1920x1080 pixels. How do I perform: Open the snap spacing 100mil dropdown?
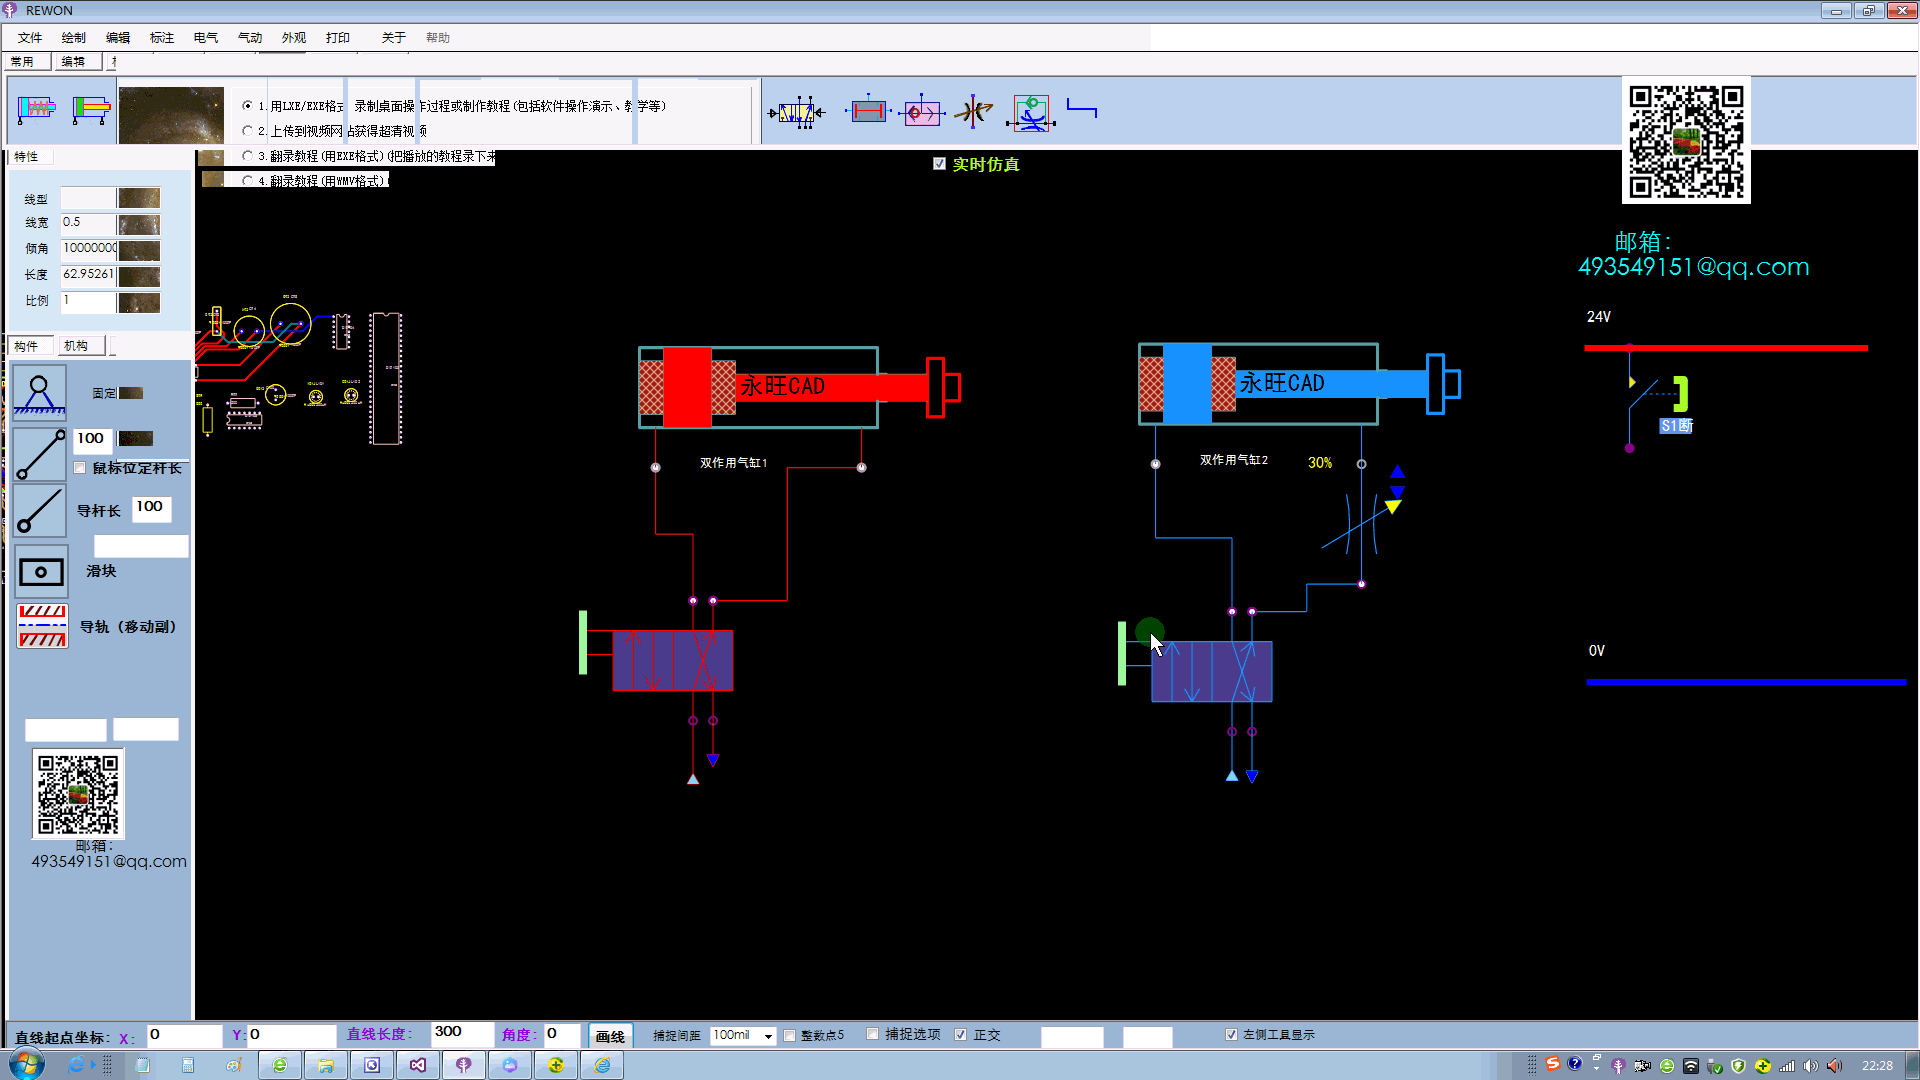coord(768,1036)
